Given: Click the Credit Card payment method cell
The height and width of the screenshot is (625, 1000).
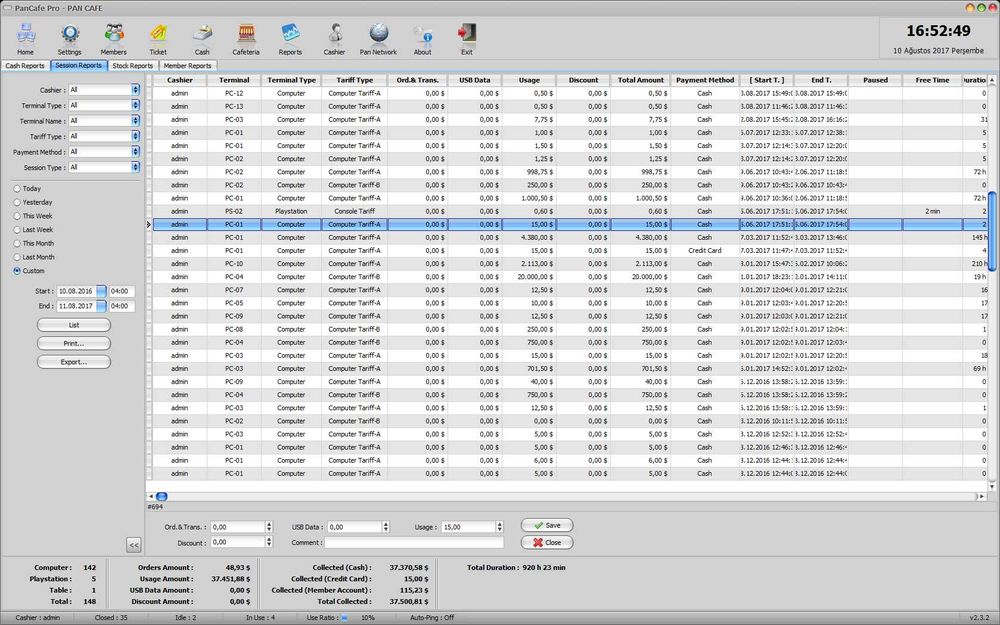Looking at the screenshot, I should point(705,251).
